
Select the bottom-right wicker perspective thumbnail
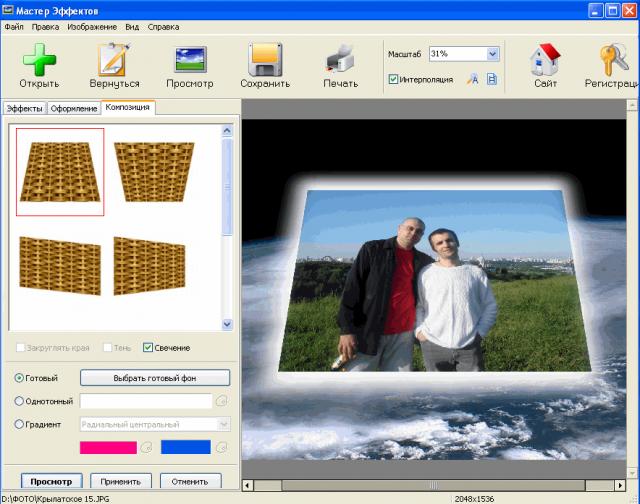pyautogui.click(x=149, y=265)
